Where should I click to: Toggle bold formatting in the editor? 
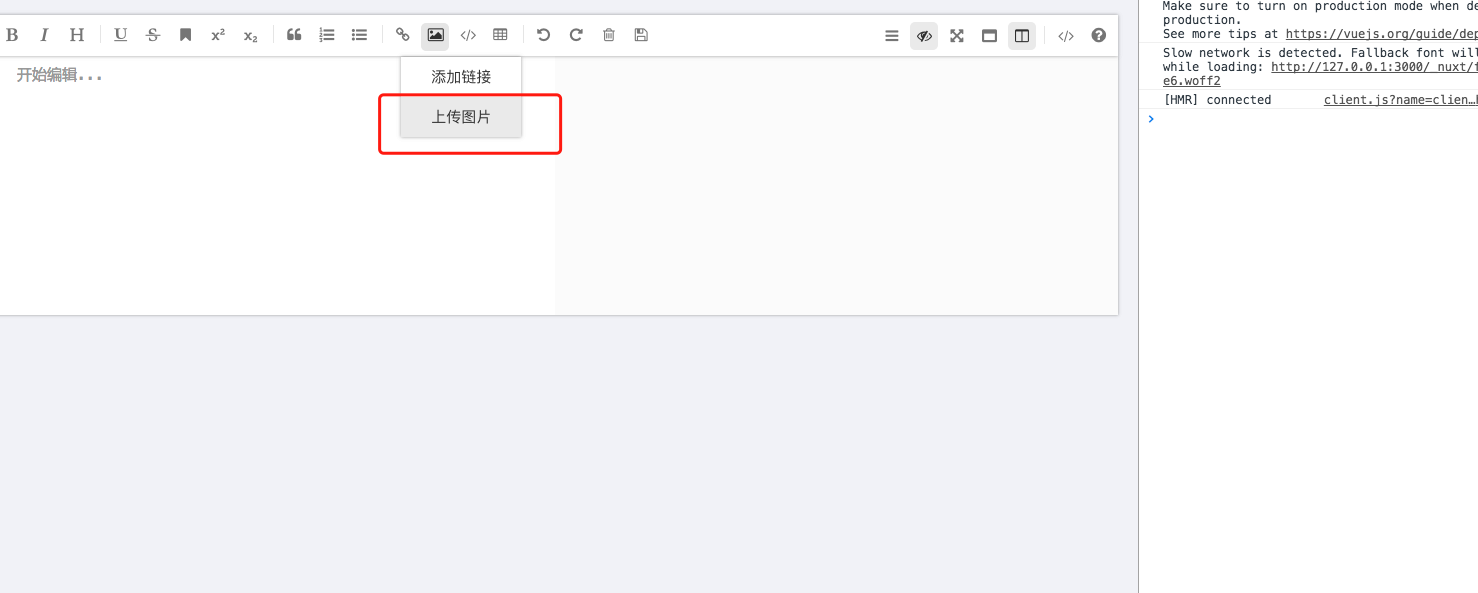point(12,34)
